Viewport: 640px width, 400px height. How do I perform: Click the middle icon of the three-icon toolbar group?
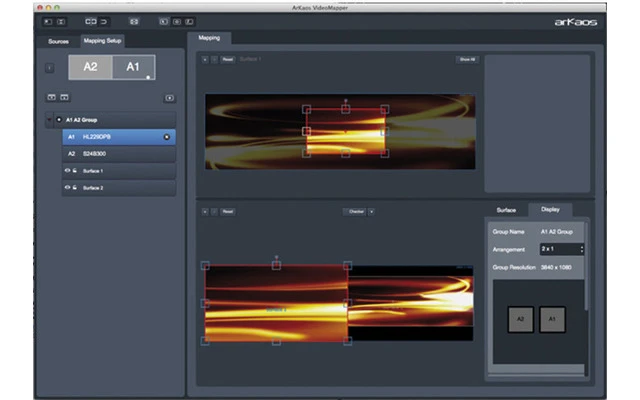coord(177,22)
